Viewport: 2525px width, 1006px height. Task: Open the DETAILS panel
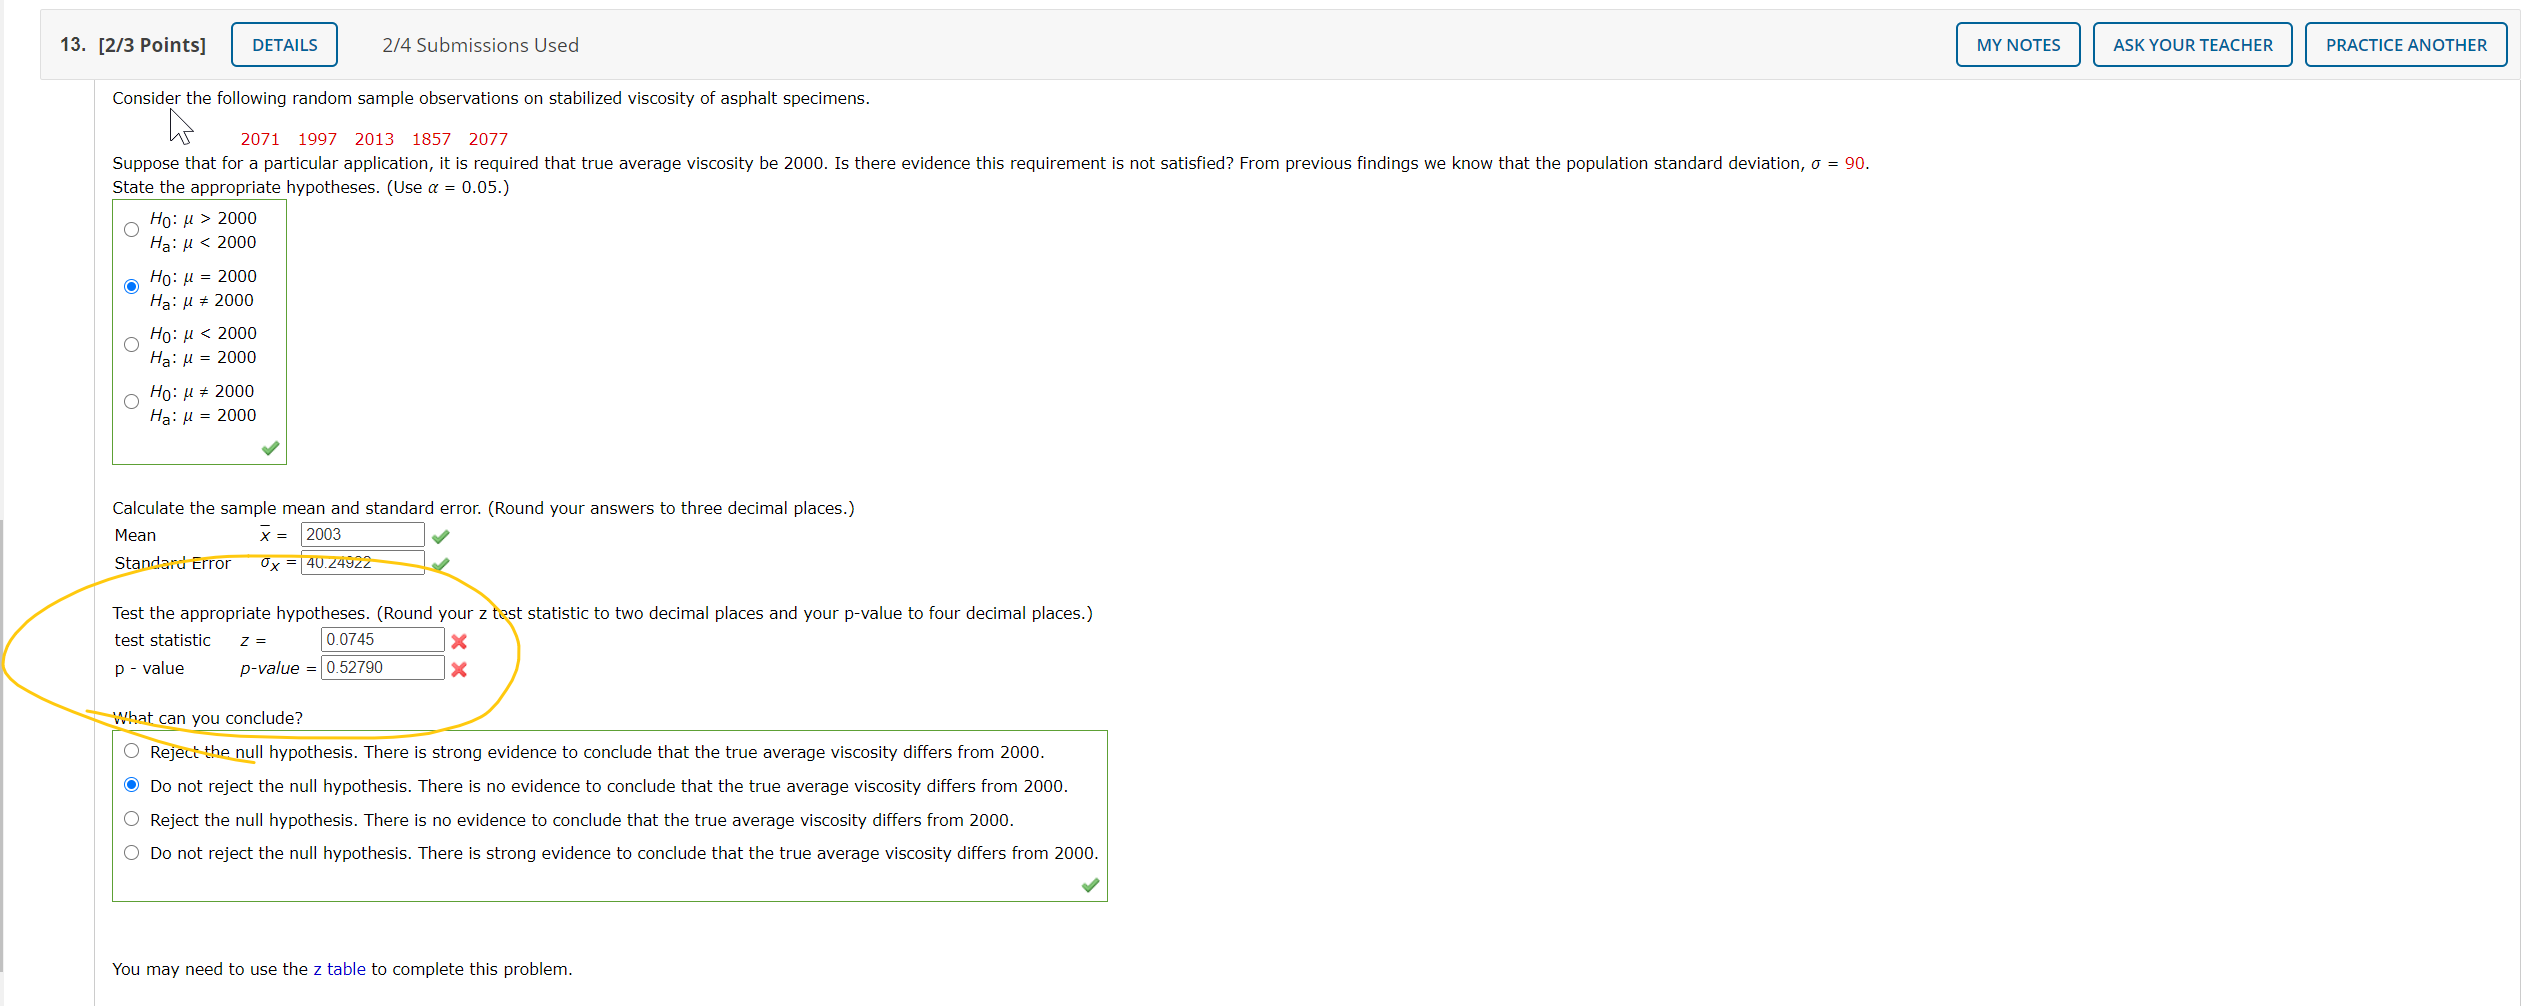click(x=284, y=44)
